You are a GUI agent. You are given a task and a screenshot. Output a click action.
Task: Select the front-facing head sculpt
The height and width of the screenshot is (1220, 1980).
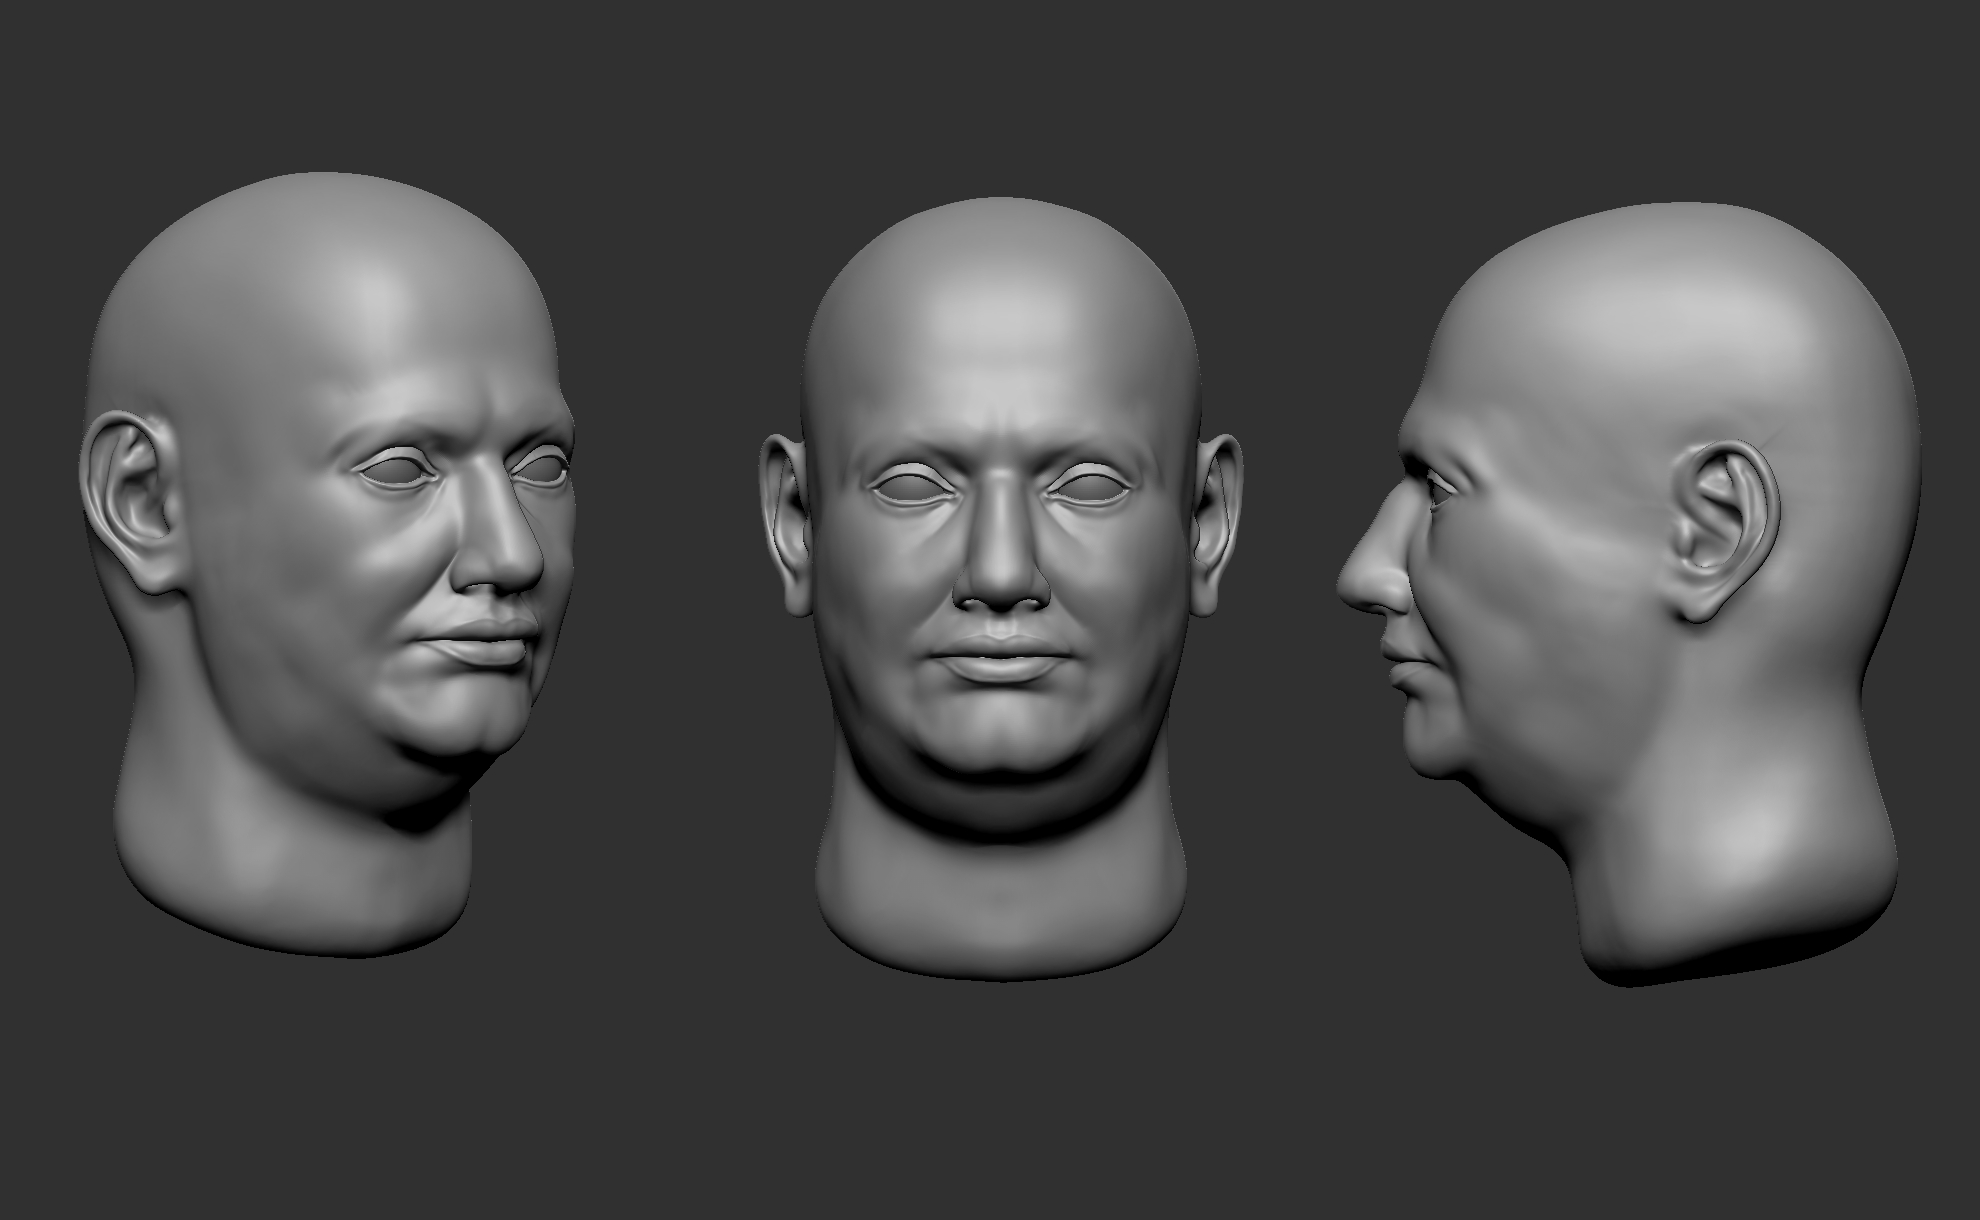tap(1000, 590)
